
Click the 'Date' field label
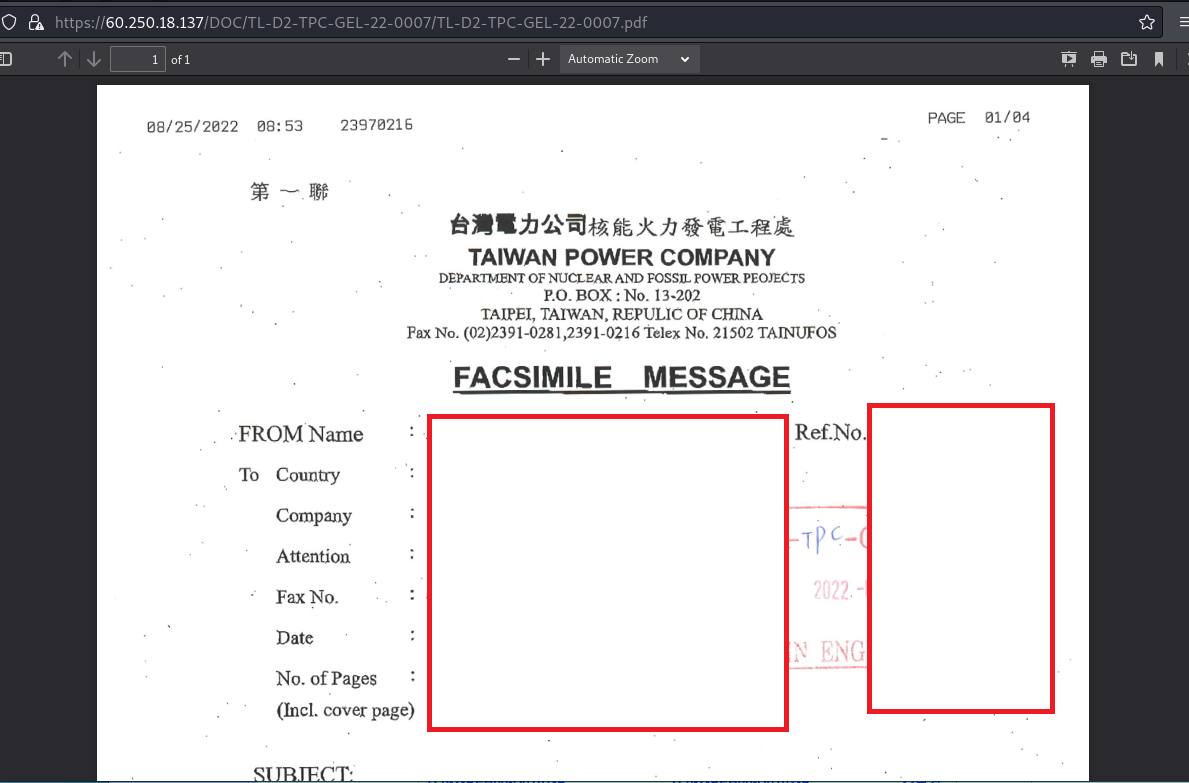click(x=295, y=638)
